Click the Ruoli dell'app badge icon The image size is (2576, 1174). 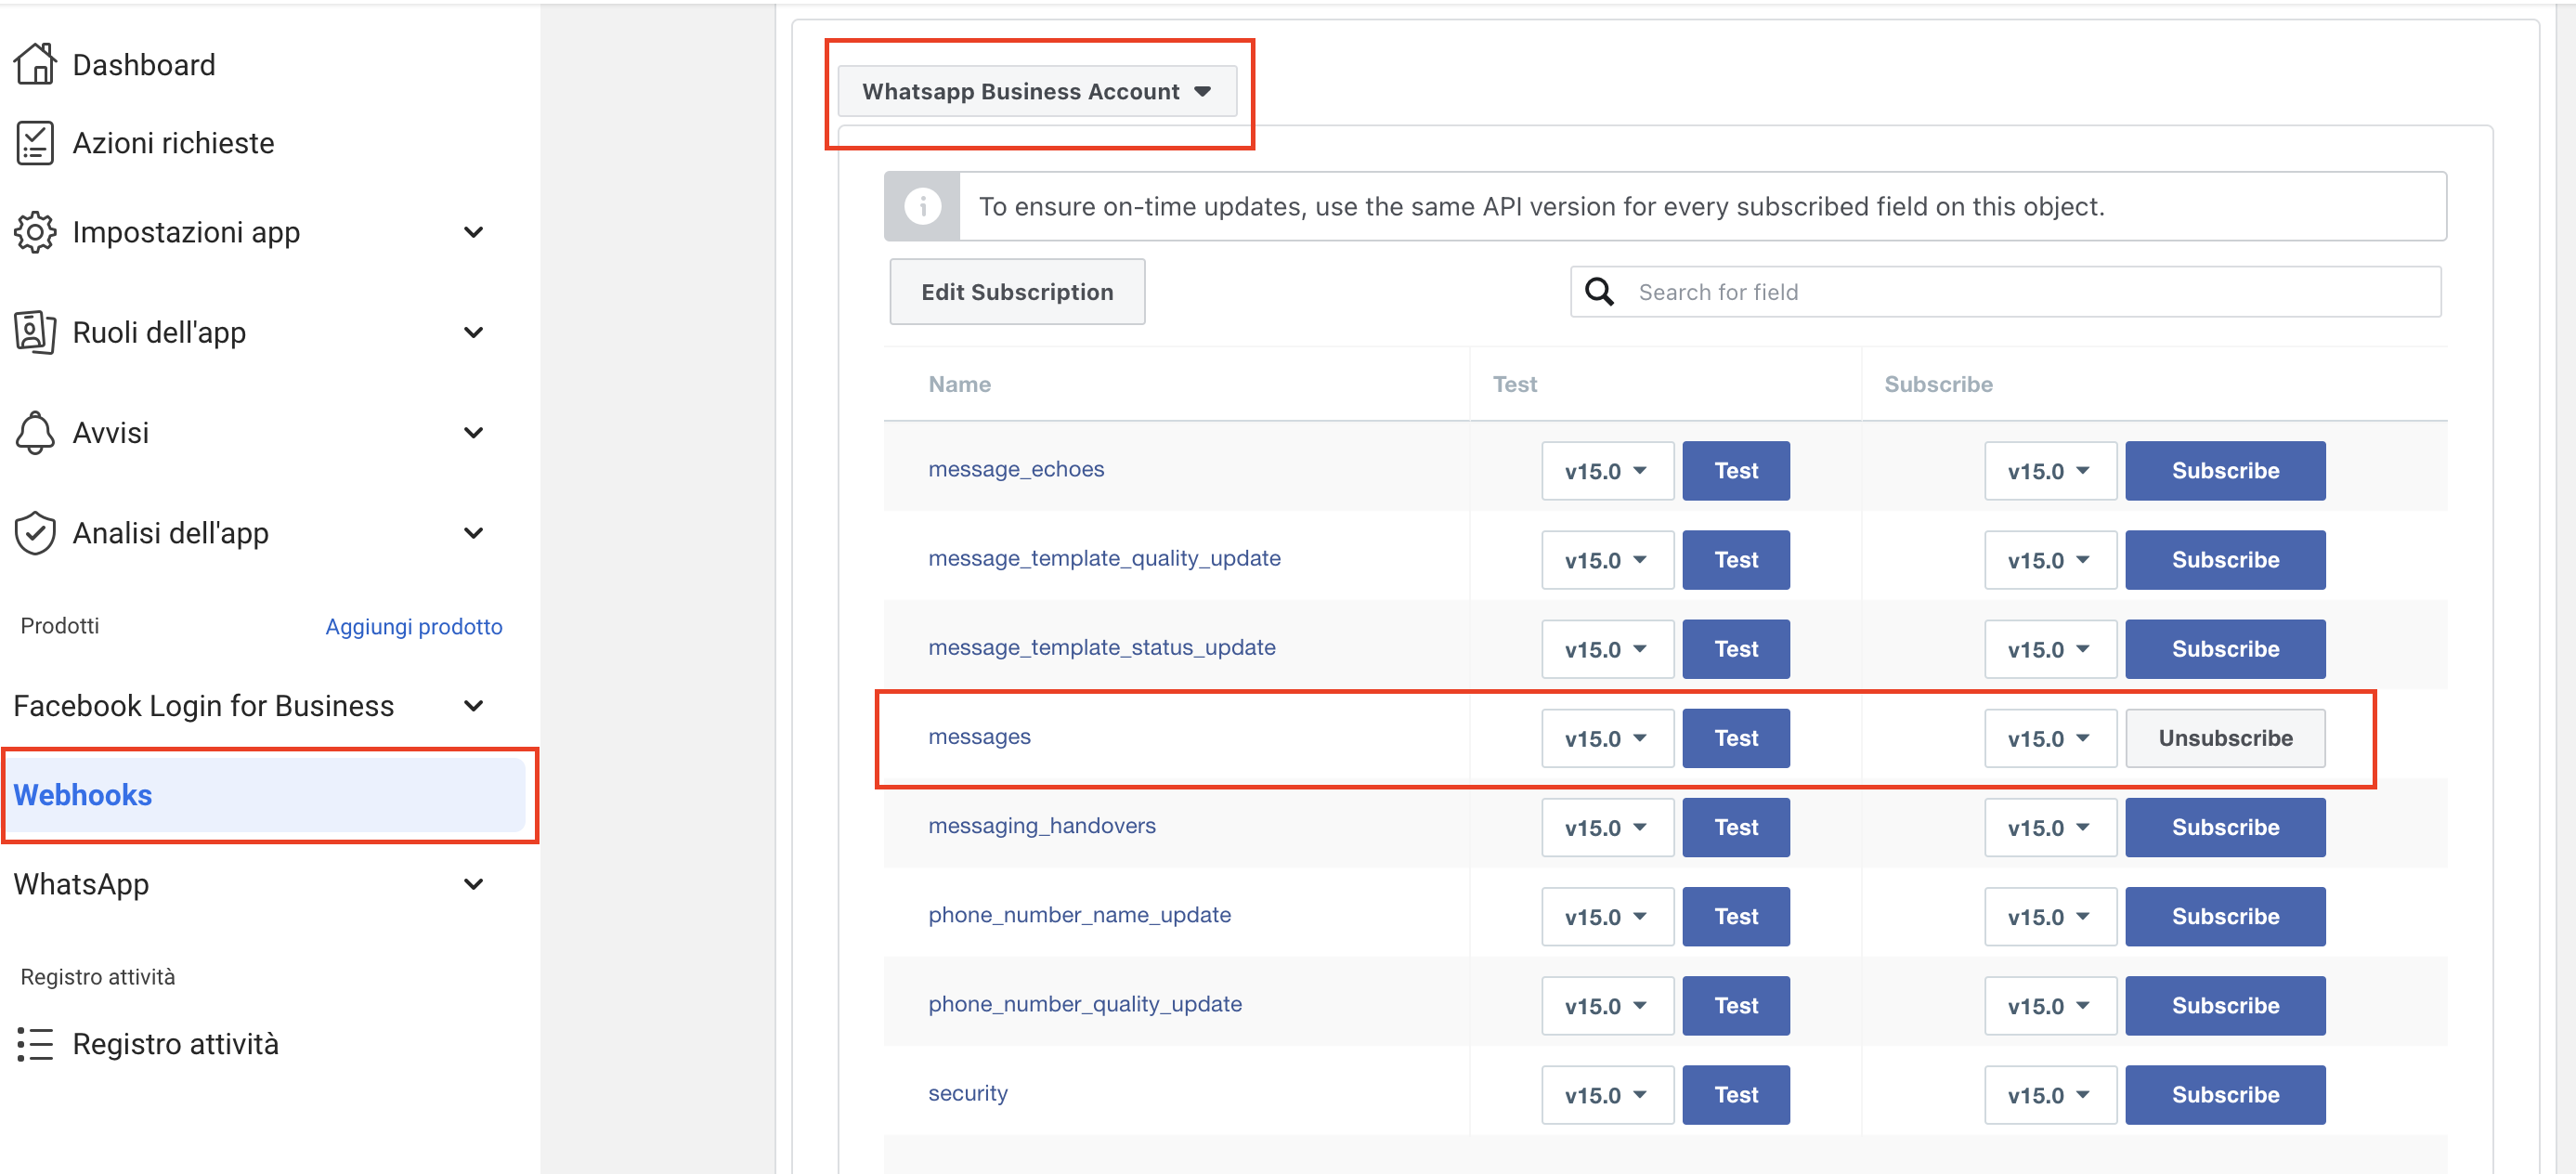coord(35,332)
